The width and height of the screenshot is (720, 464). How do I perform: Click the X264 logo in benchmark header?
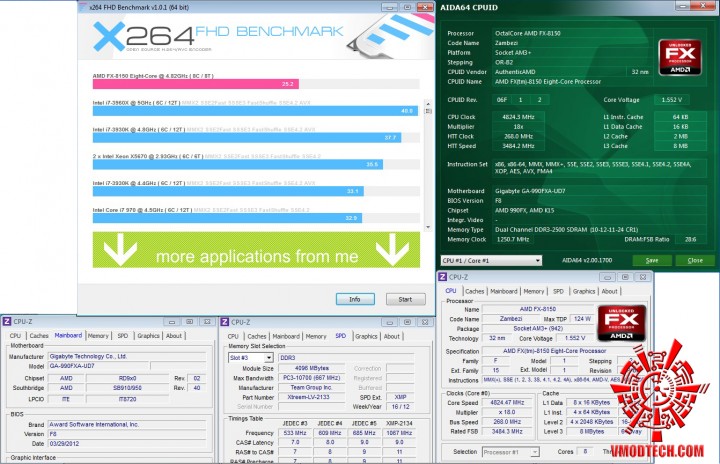click(x=143, y=36)
